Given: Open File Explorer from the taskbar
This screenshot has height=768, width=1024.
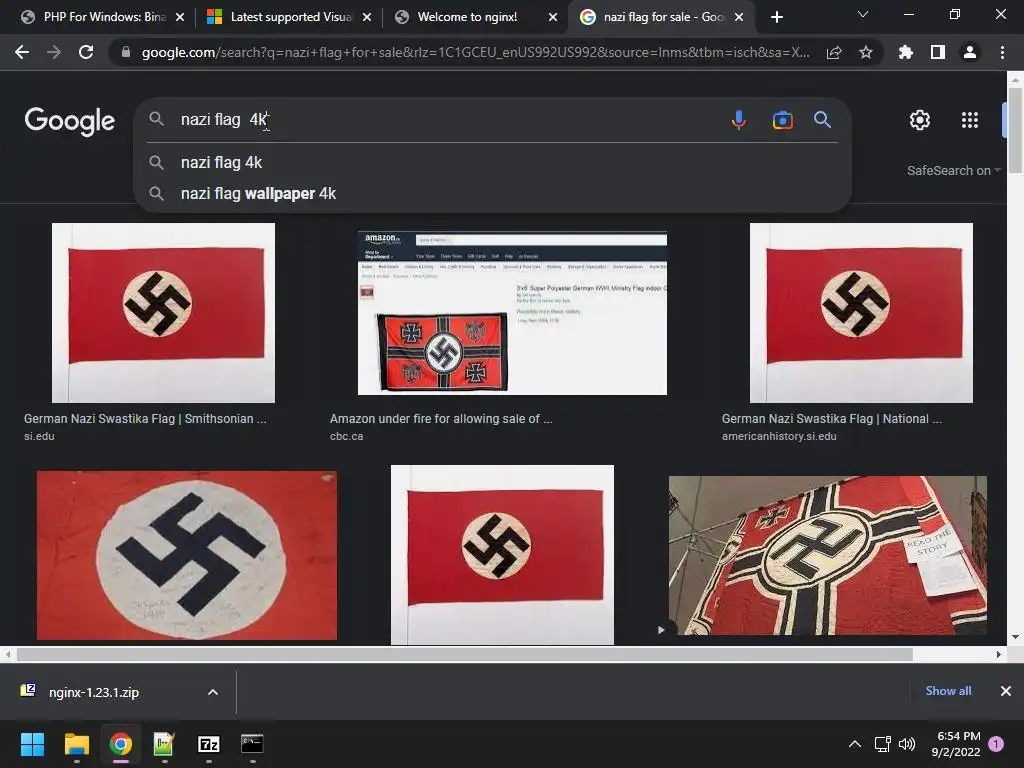Looking at the screenshot, I should [x=76, y=744].
